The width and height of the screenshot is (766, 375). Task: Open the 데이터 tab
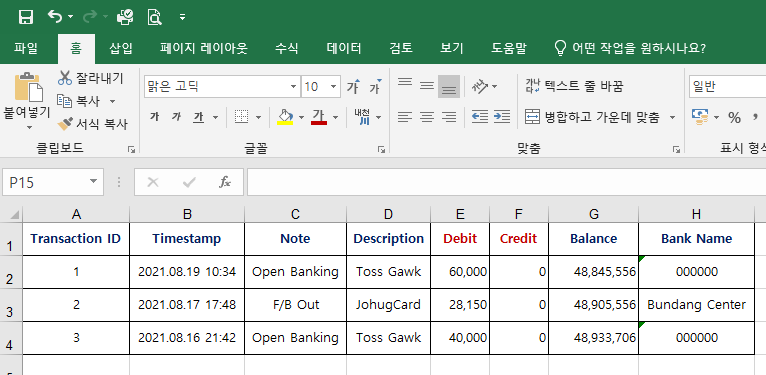pos(344,48)
